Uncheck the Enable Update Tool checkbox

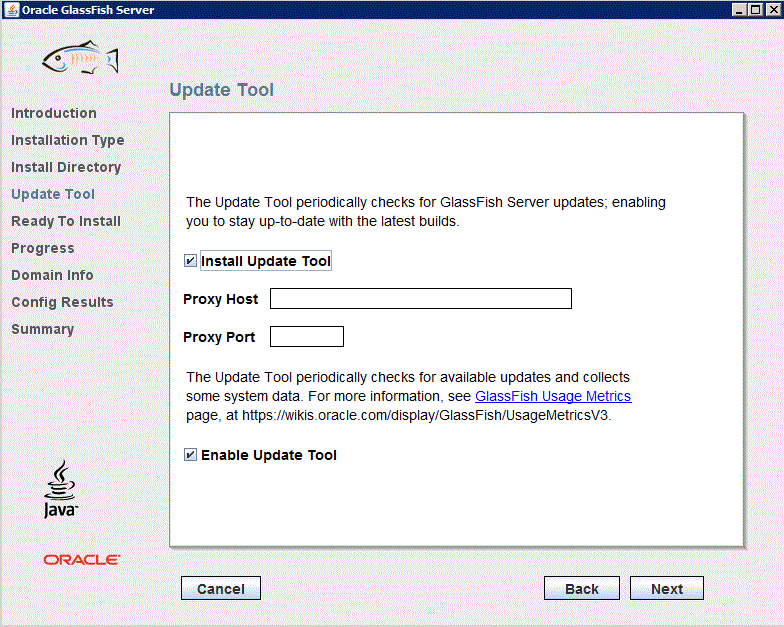(x=190, y=454)
